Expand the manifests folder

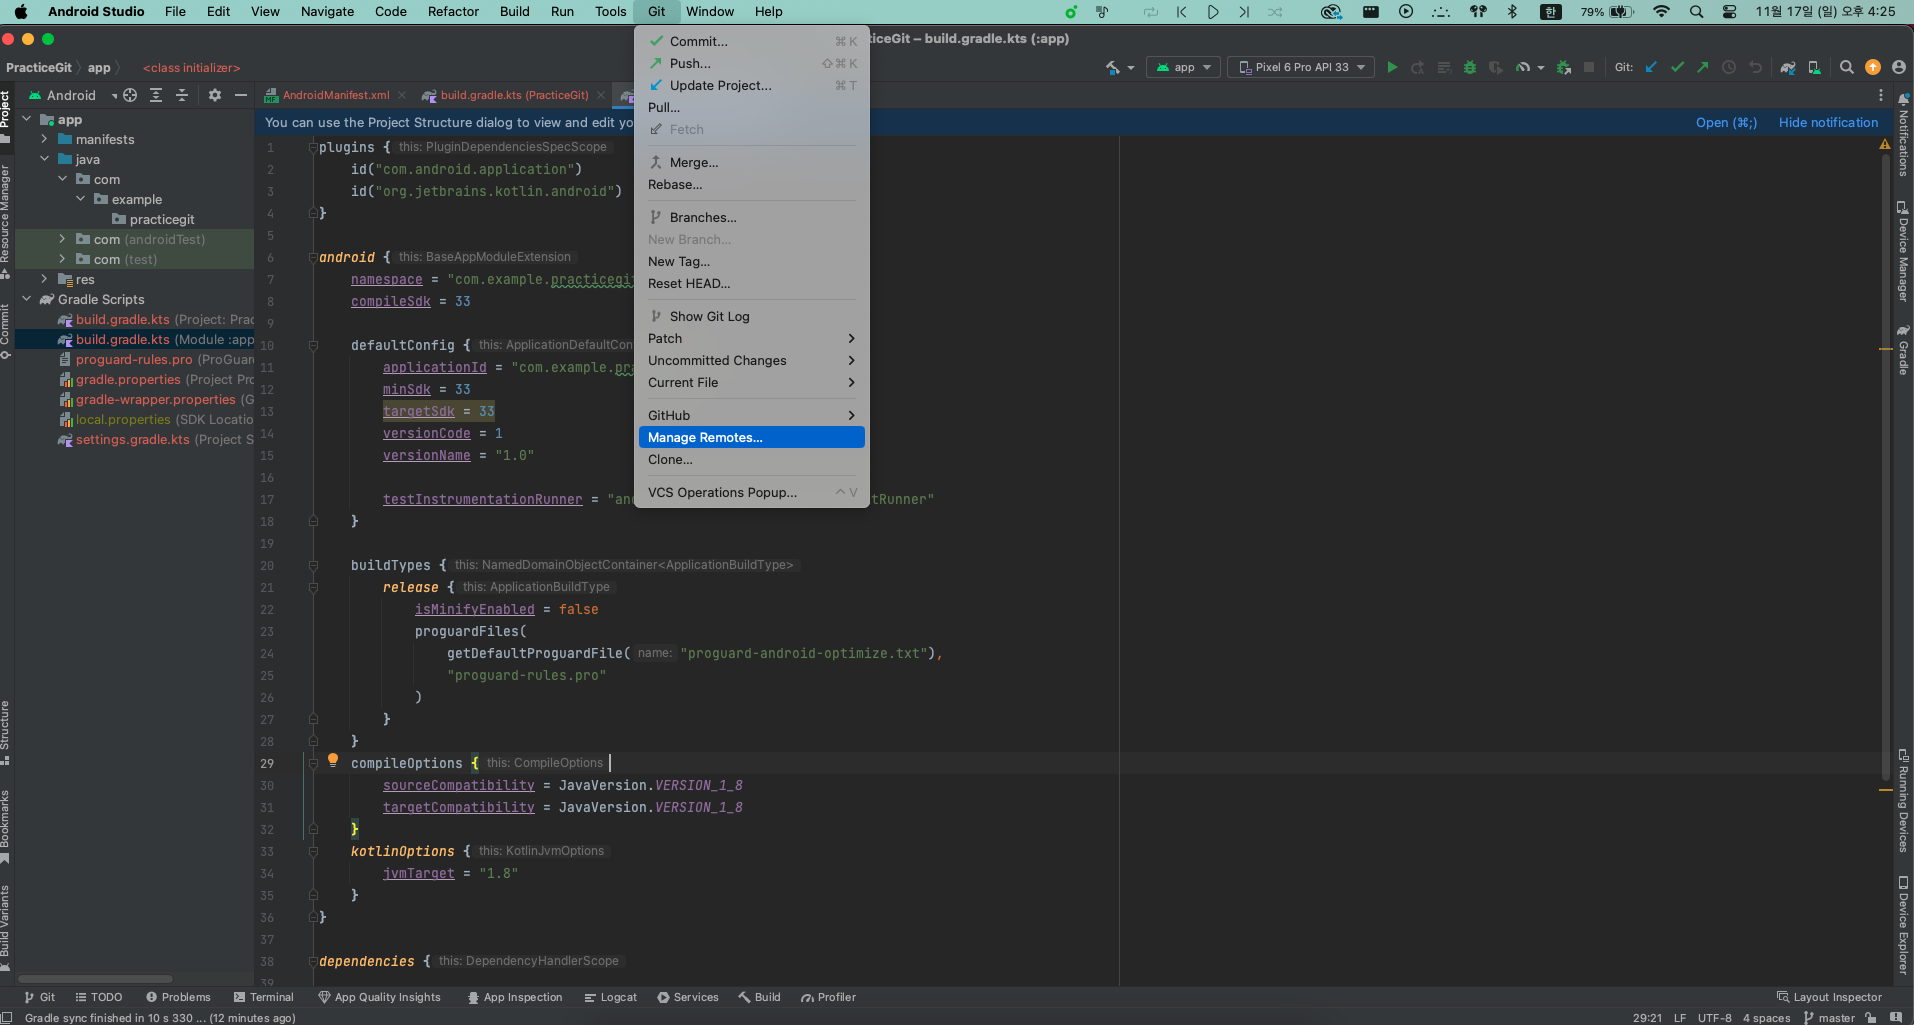44,139
